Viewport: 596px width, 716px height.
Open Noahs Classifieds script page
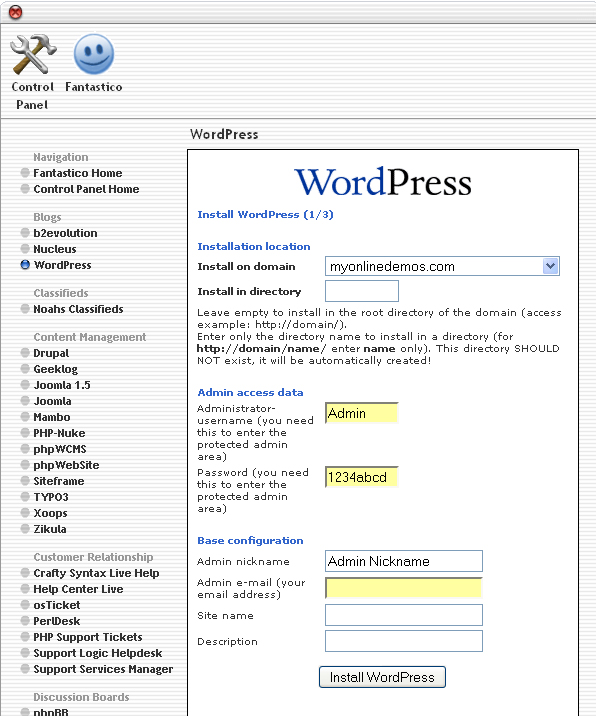coord(78,309)
